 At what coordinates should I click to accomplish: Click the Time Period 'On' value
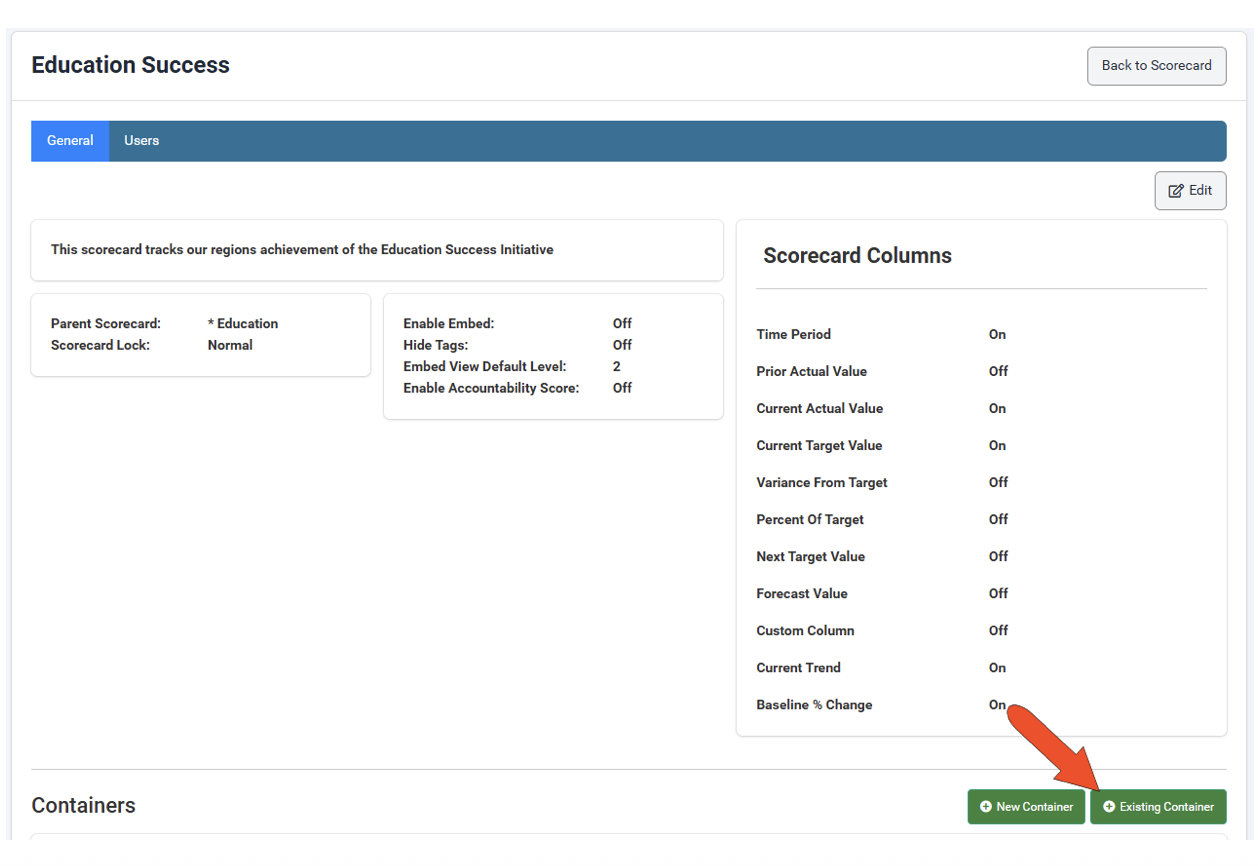(997, 335)
